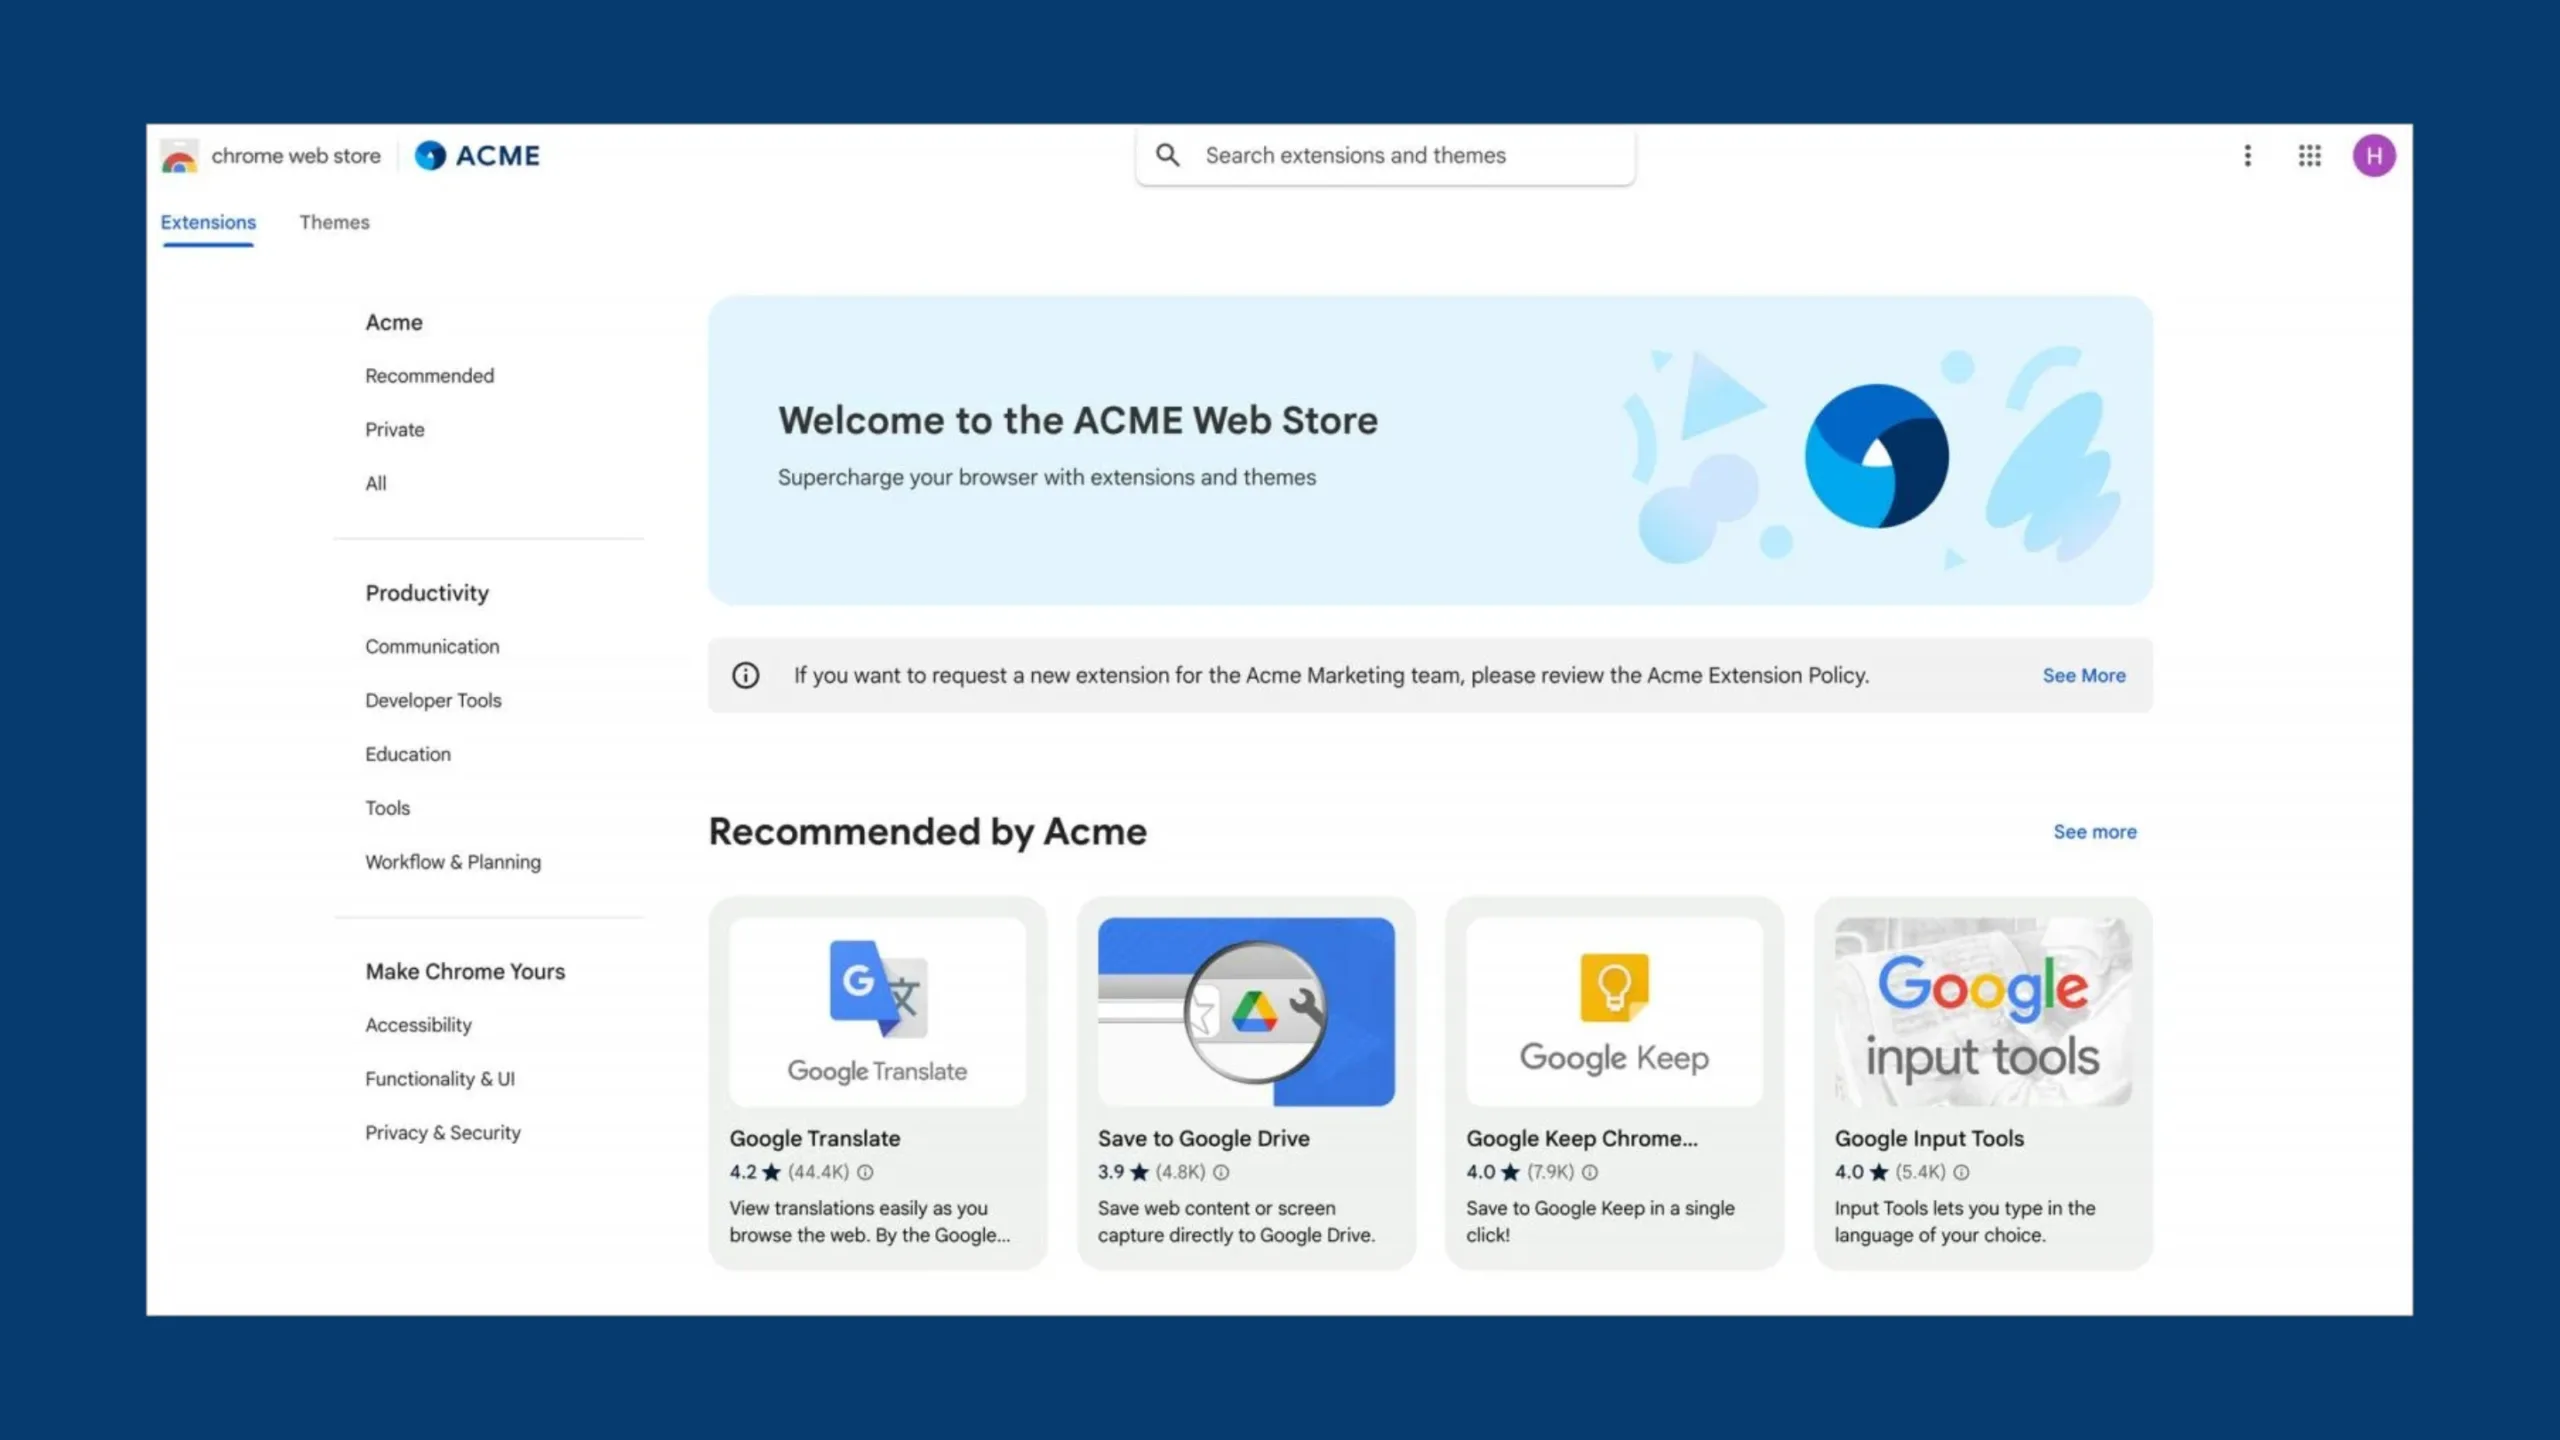Click the Google Input Tools extension title
The width and height of the screenshot is (2560, 1440).
[x=1928, y=1138]
